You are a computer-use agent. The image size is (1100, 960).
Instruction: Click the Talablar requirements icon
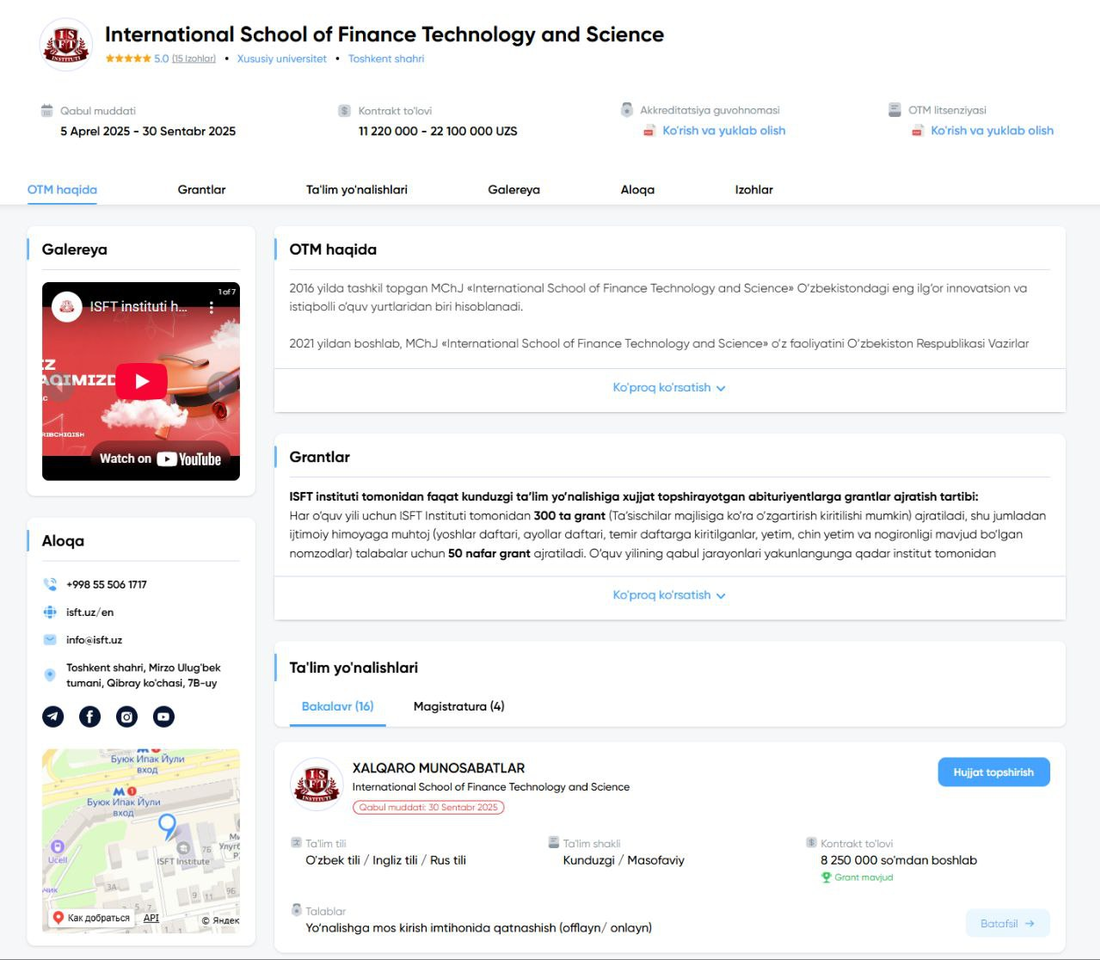tap(296, 910)
